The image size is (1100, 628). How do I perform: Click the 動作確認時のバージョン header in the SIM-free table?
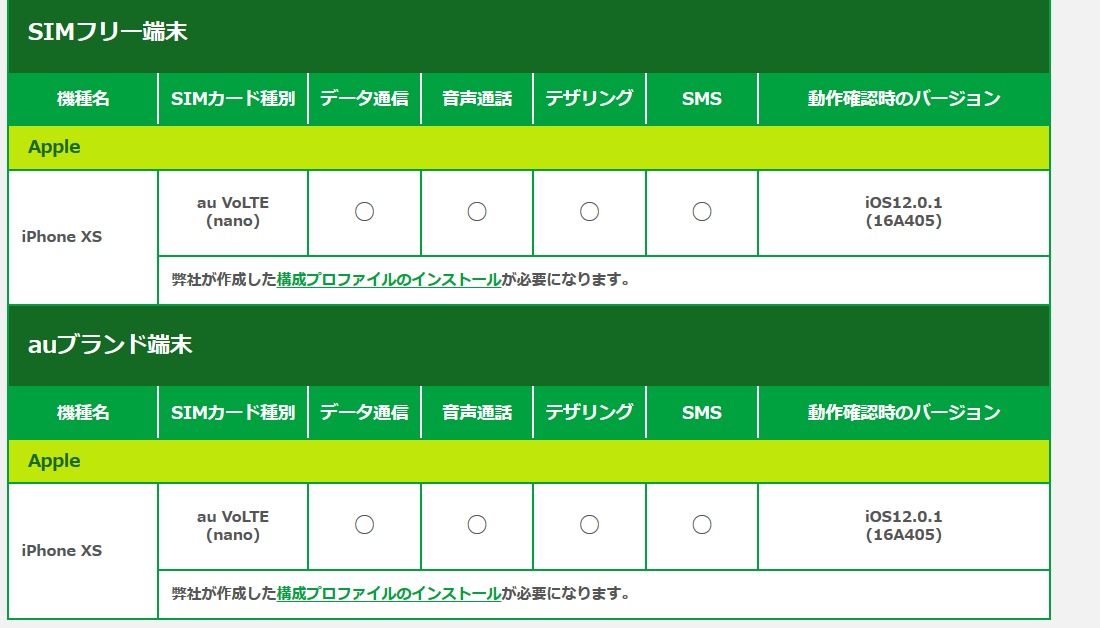tap(904, 99)
